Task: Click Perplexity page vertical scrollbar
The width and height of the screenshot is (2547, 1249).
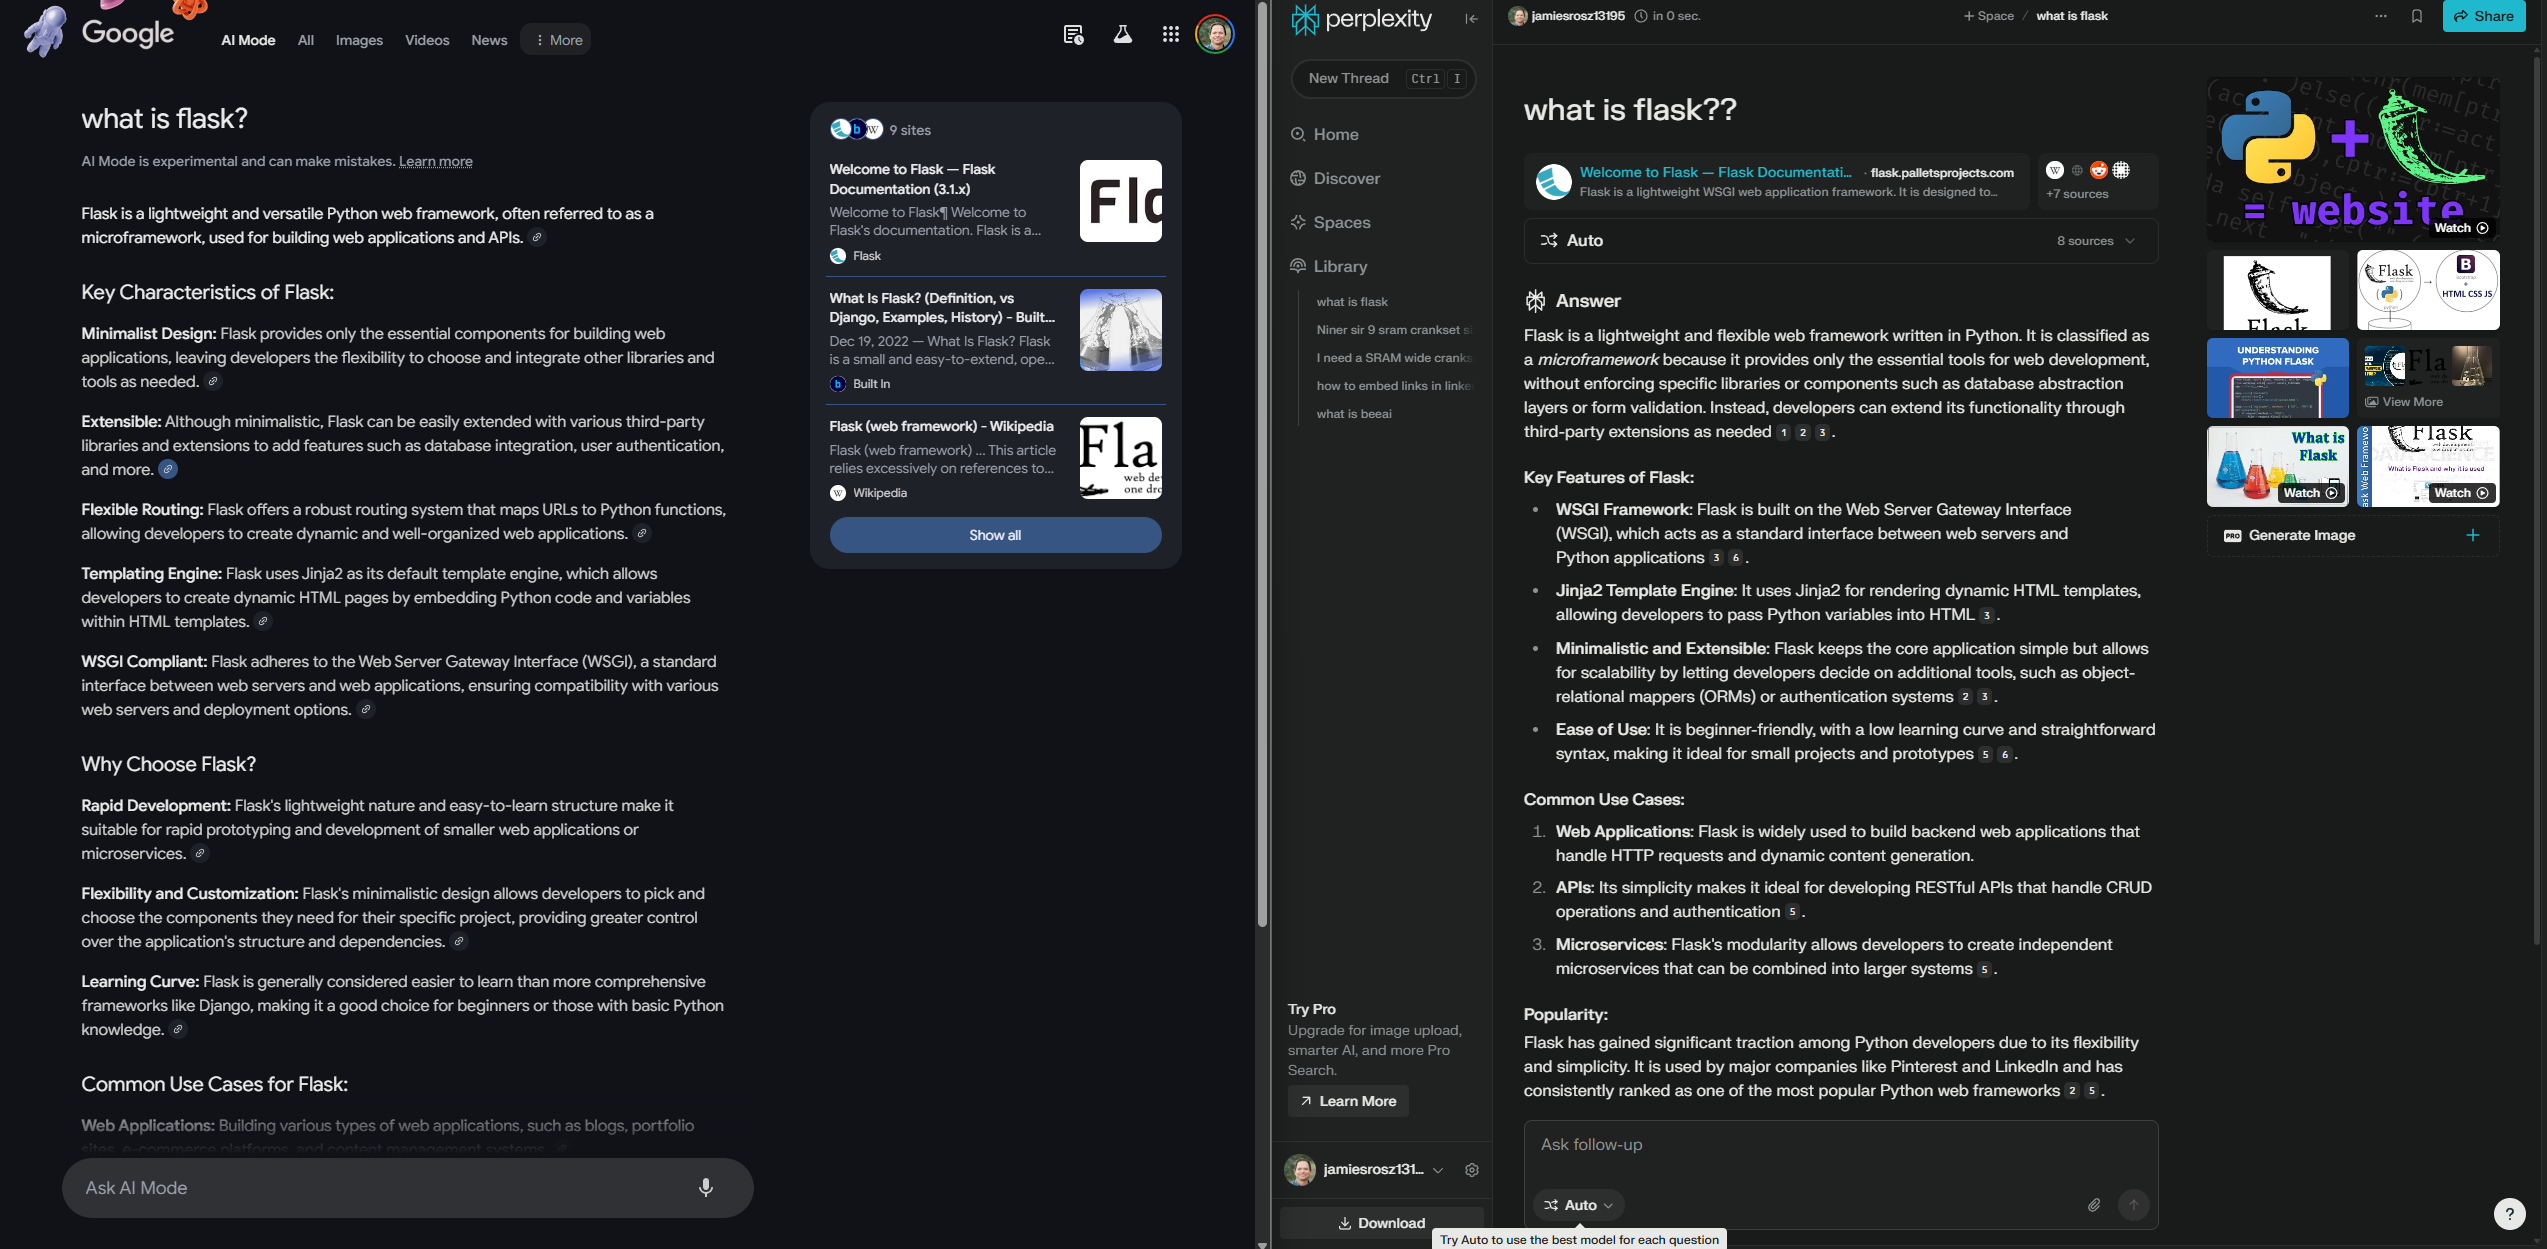Action: (2537, 500)
